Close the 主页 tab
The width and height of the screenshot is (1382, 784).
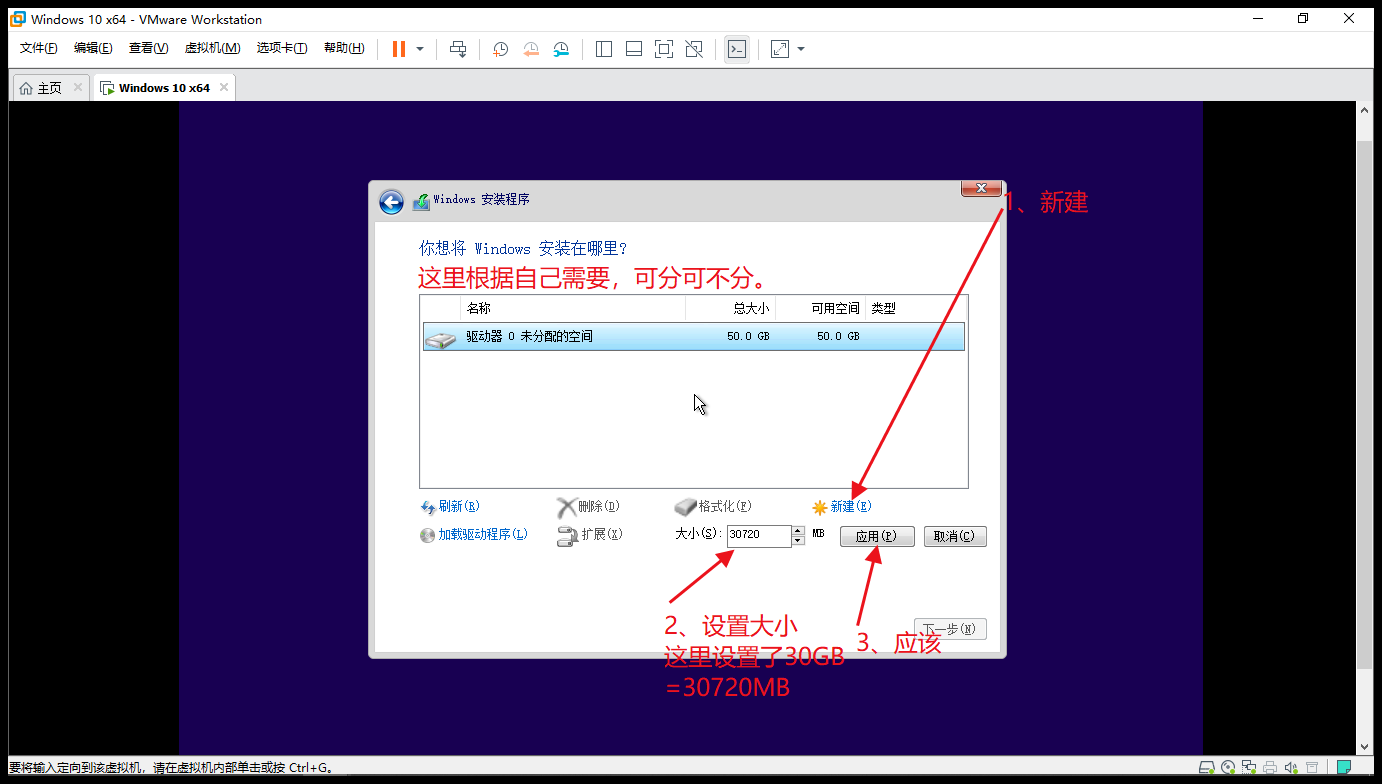pyautogui.click(x=78, y=87)
